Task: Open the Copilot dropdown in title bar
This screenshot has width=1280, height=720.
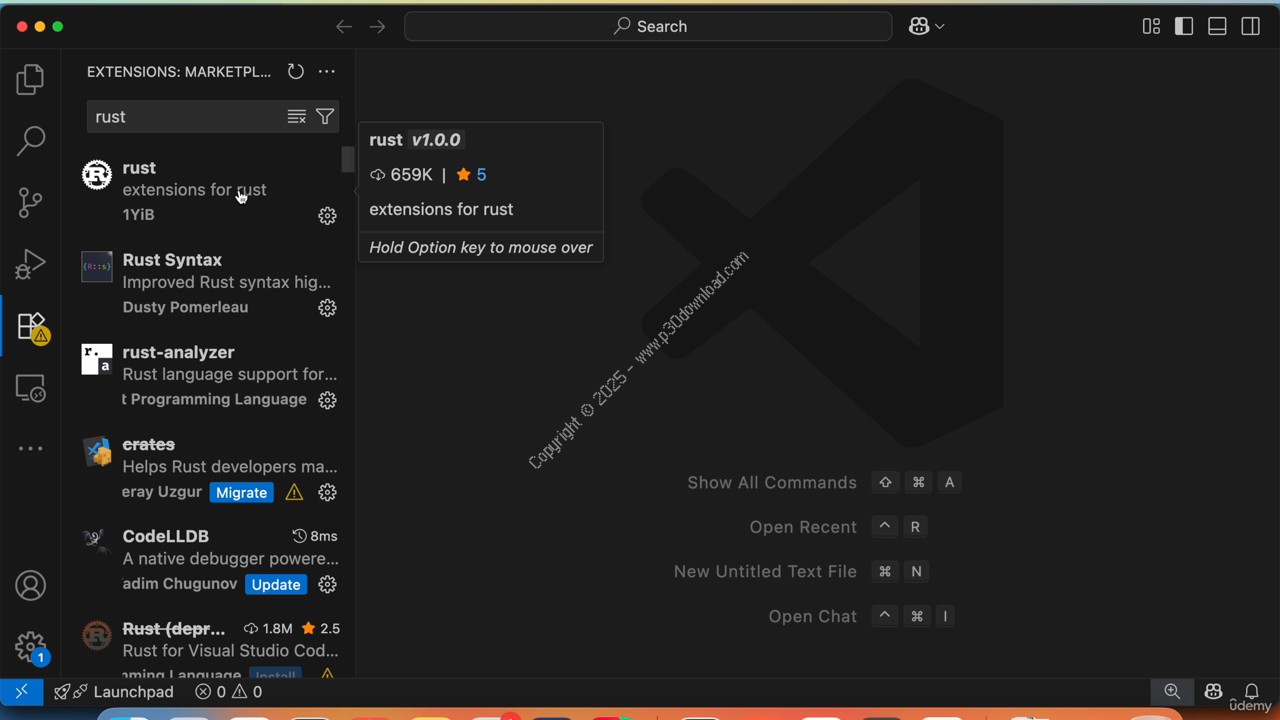Action: pos(926,27)
